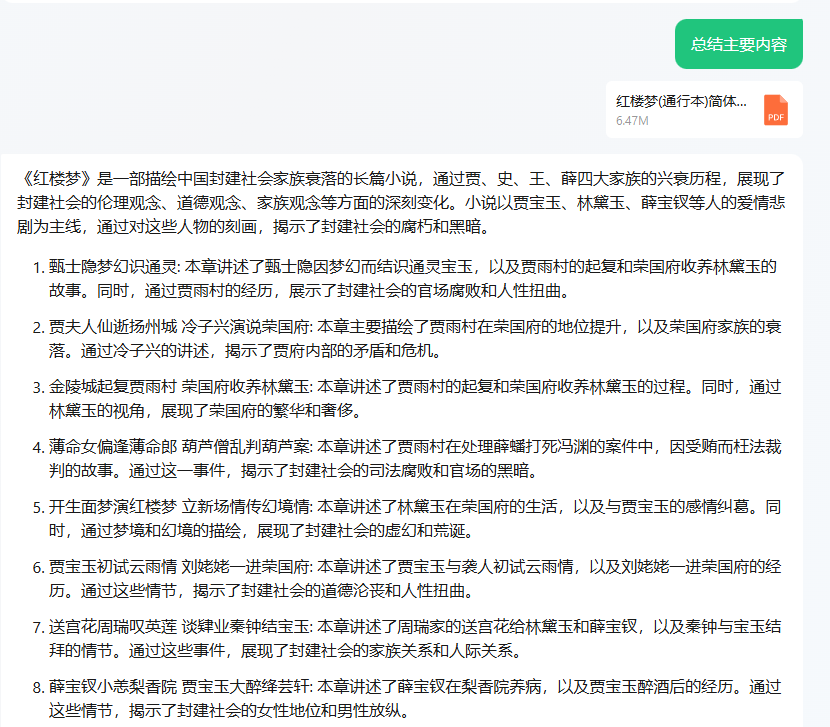Click the text 荣国府收养林黛玉 in item 3 title

(246, 387)
